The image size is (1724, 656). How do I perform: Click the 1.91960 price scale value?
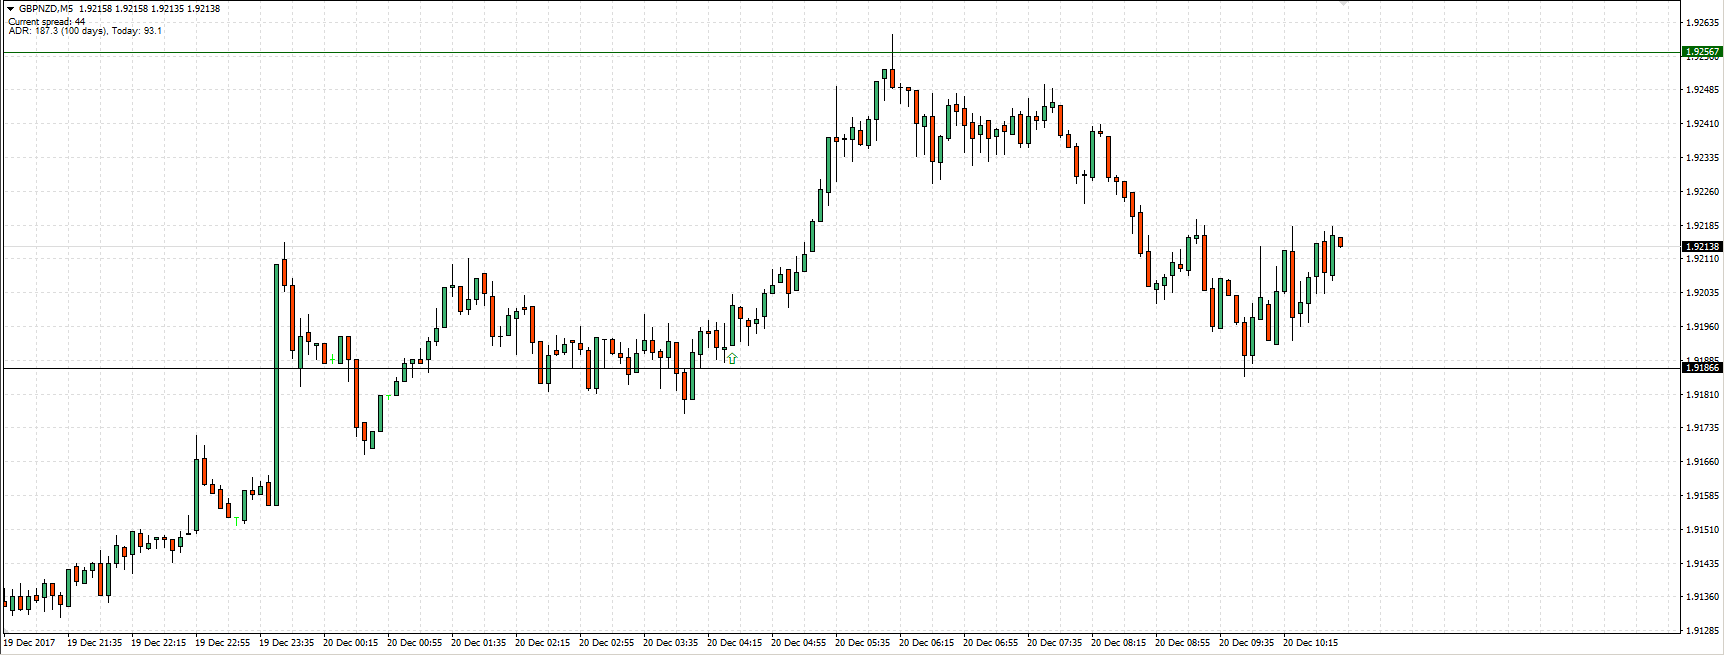(x=1703, y=327)
